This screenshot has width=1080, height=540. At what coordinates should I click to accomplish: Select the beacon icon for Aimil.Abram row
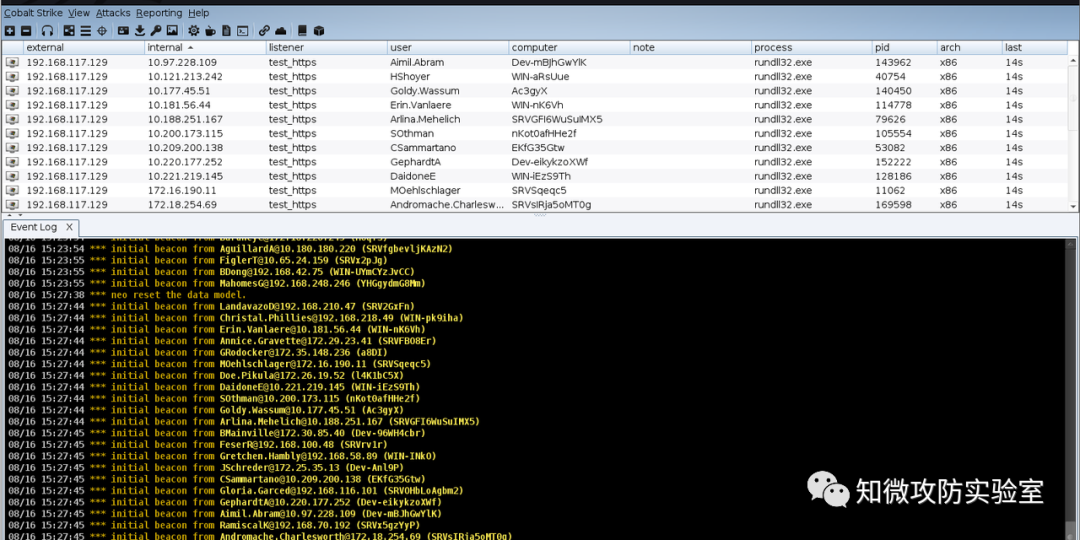pyautogui.click(x=12, y=62)
